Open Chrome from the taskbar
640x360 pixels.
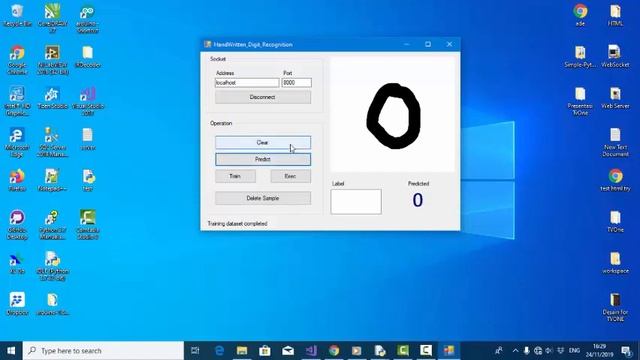click(x=334, y=351)
